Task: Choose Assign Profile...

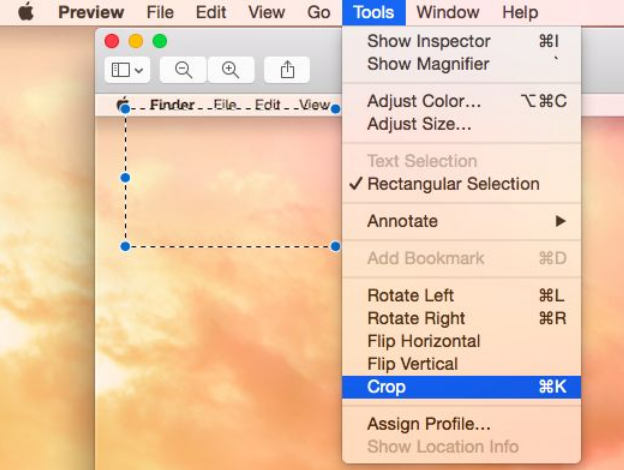Action: (x=462, y=424)
